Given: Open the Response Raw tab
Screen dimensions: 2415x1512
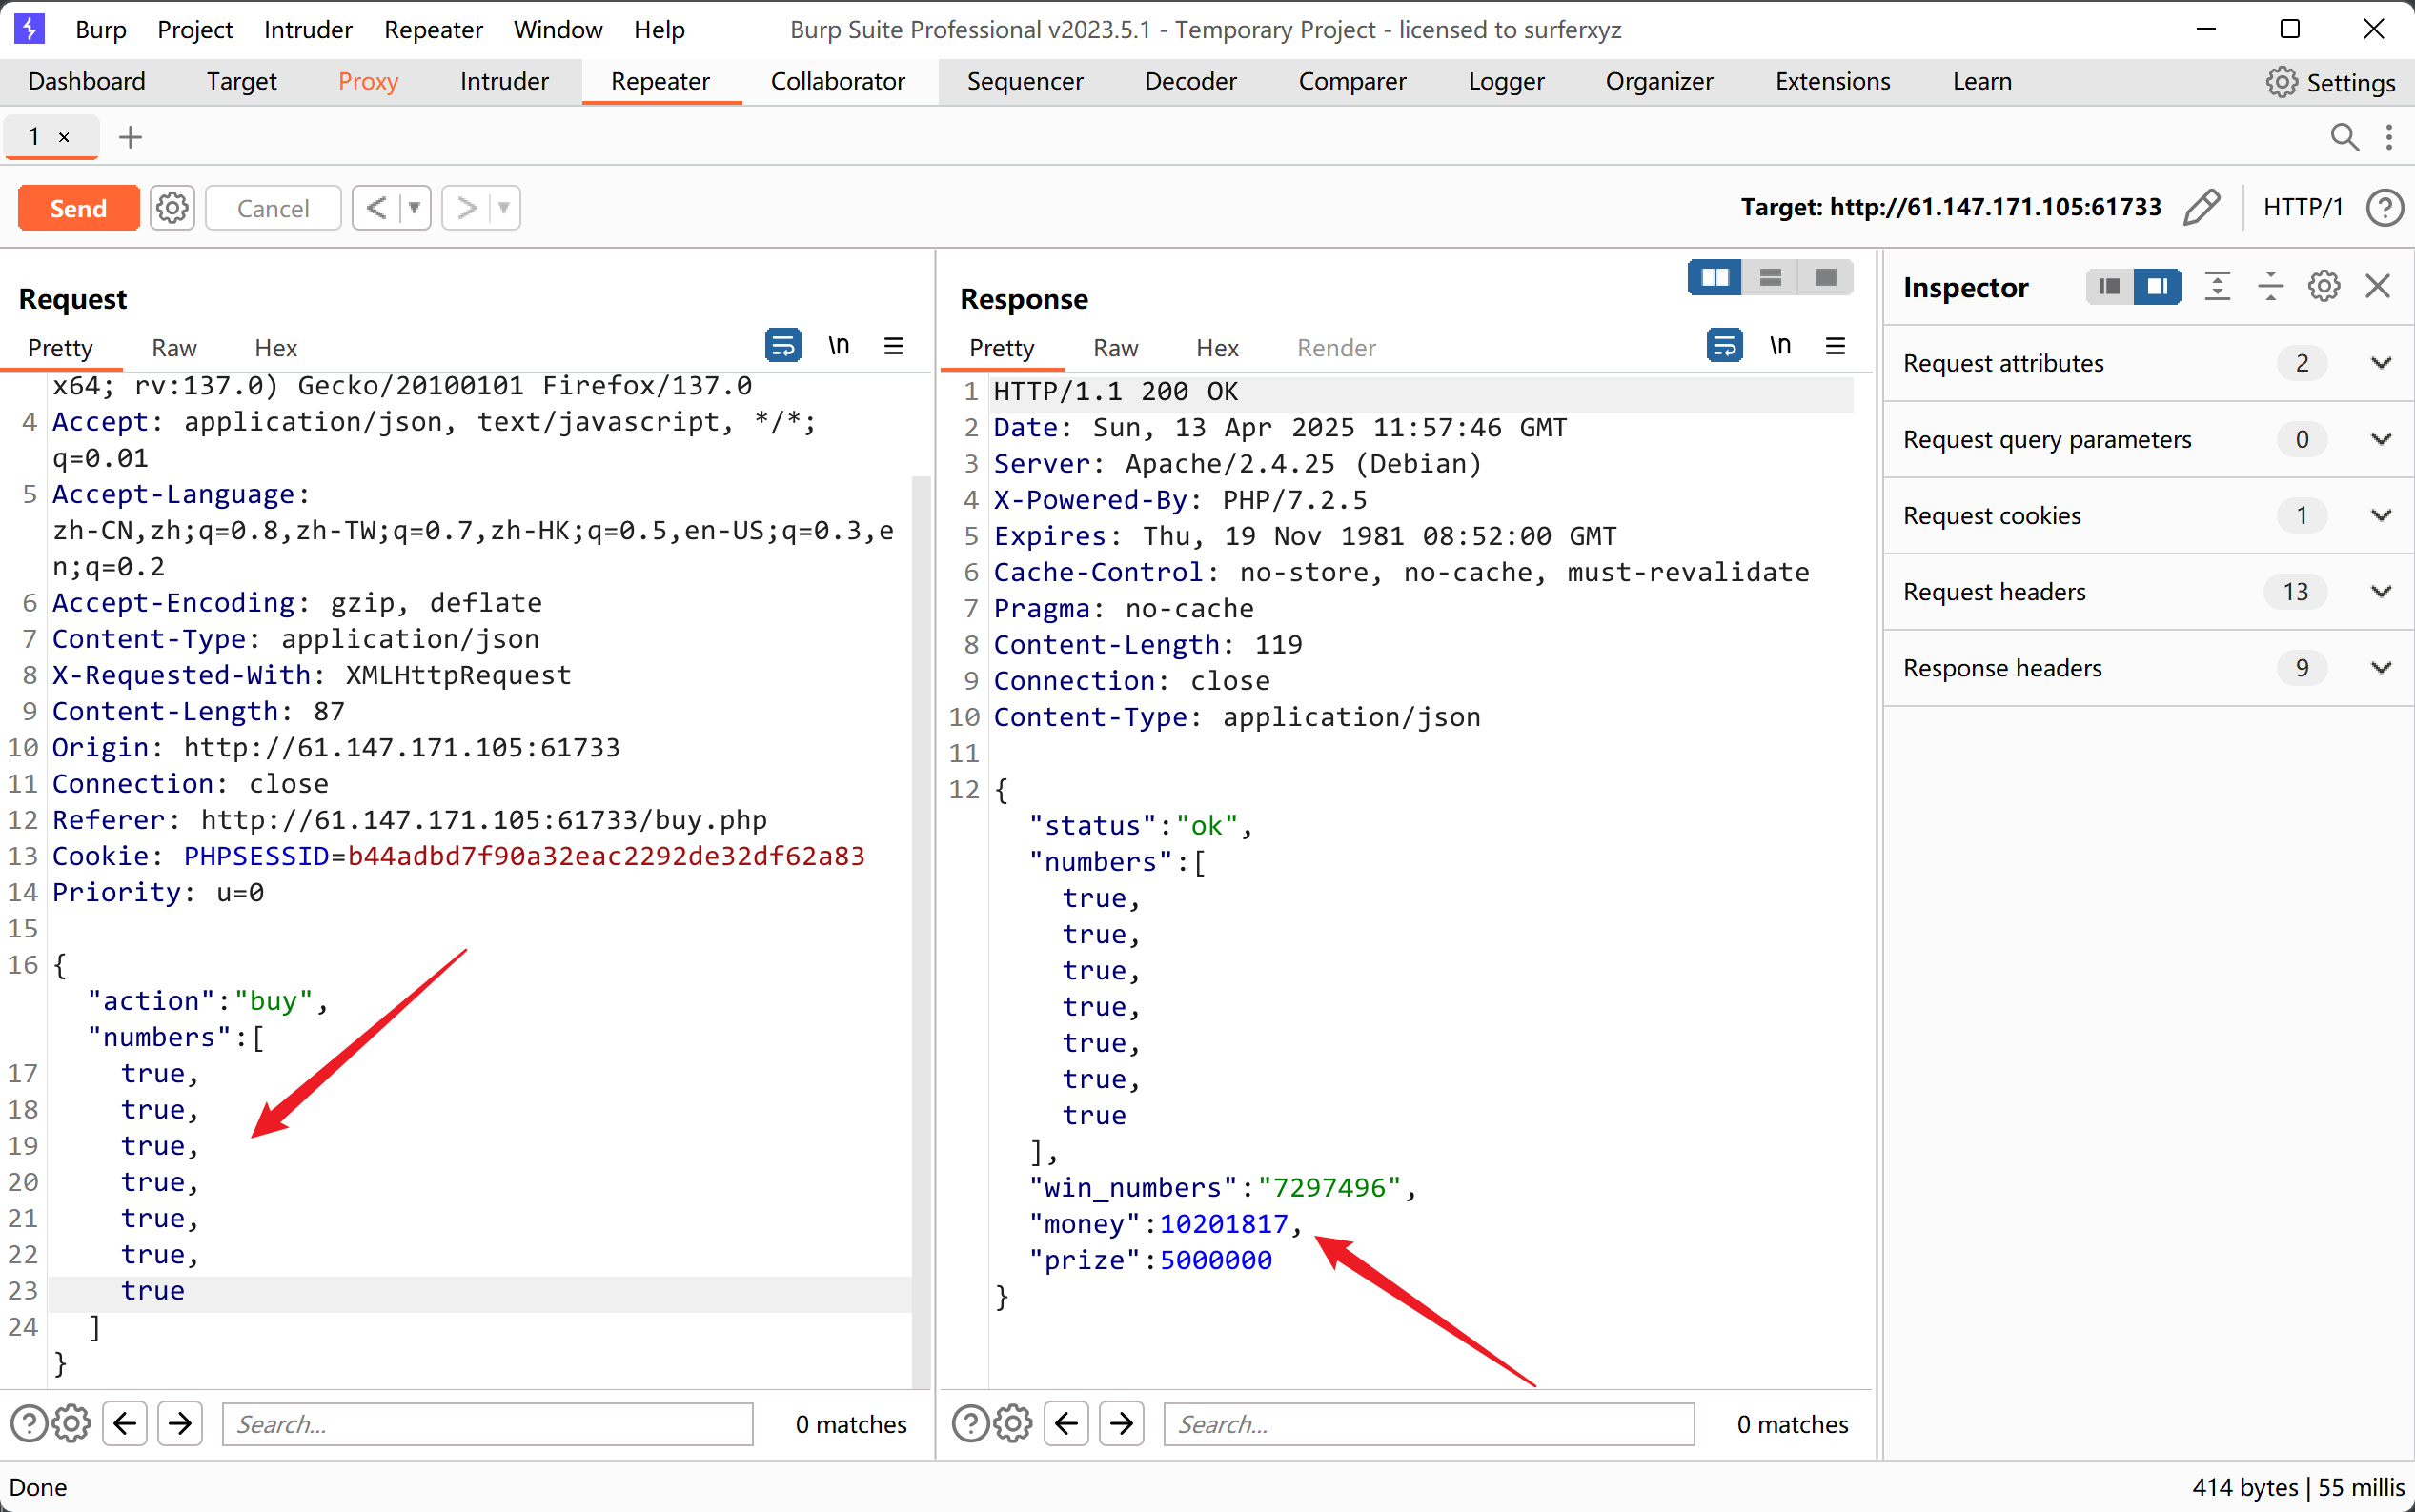Looking at the screenshot, I should 1115,348.
